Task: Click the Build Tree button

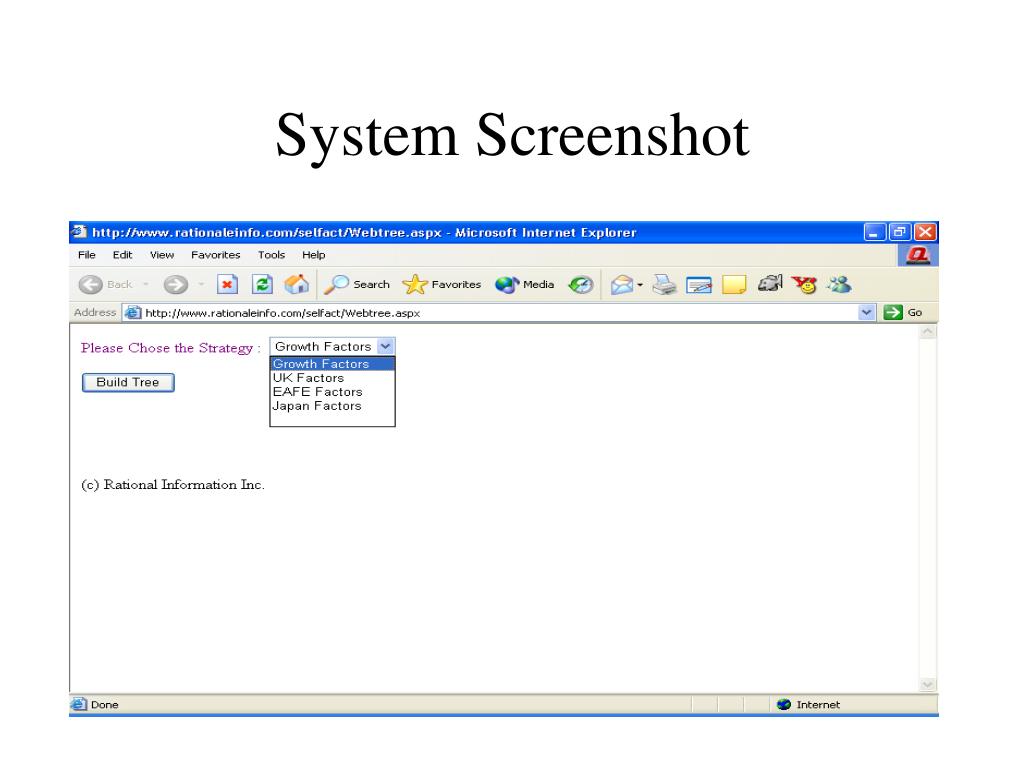Action: click(128, 383)
